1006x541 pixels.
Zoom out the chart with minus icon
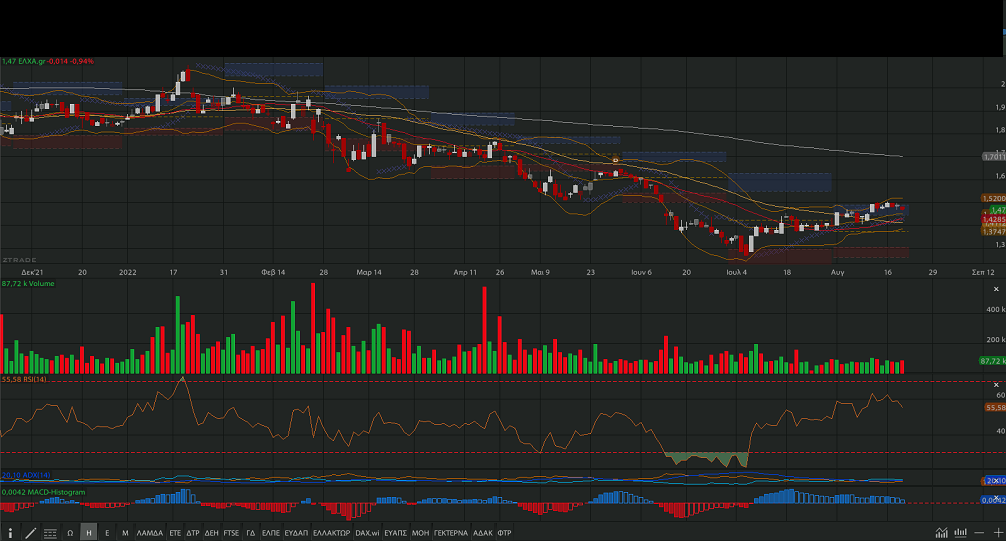click(x=979, y=533)
